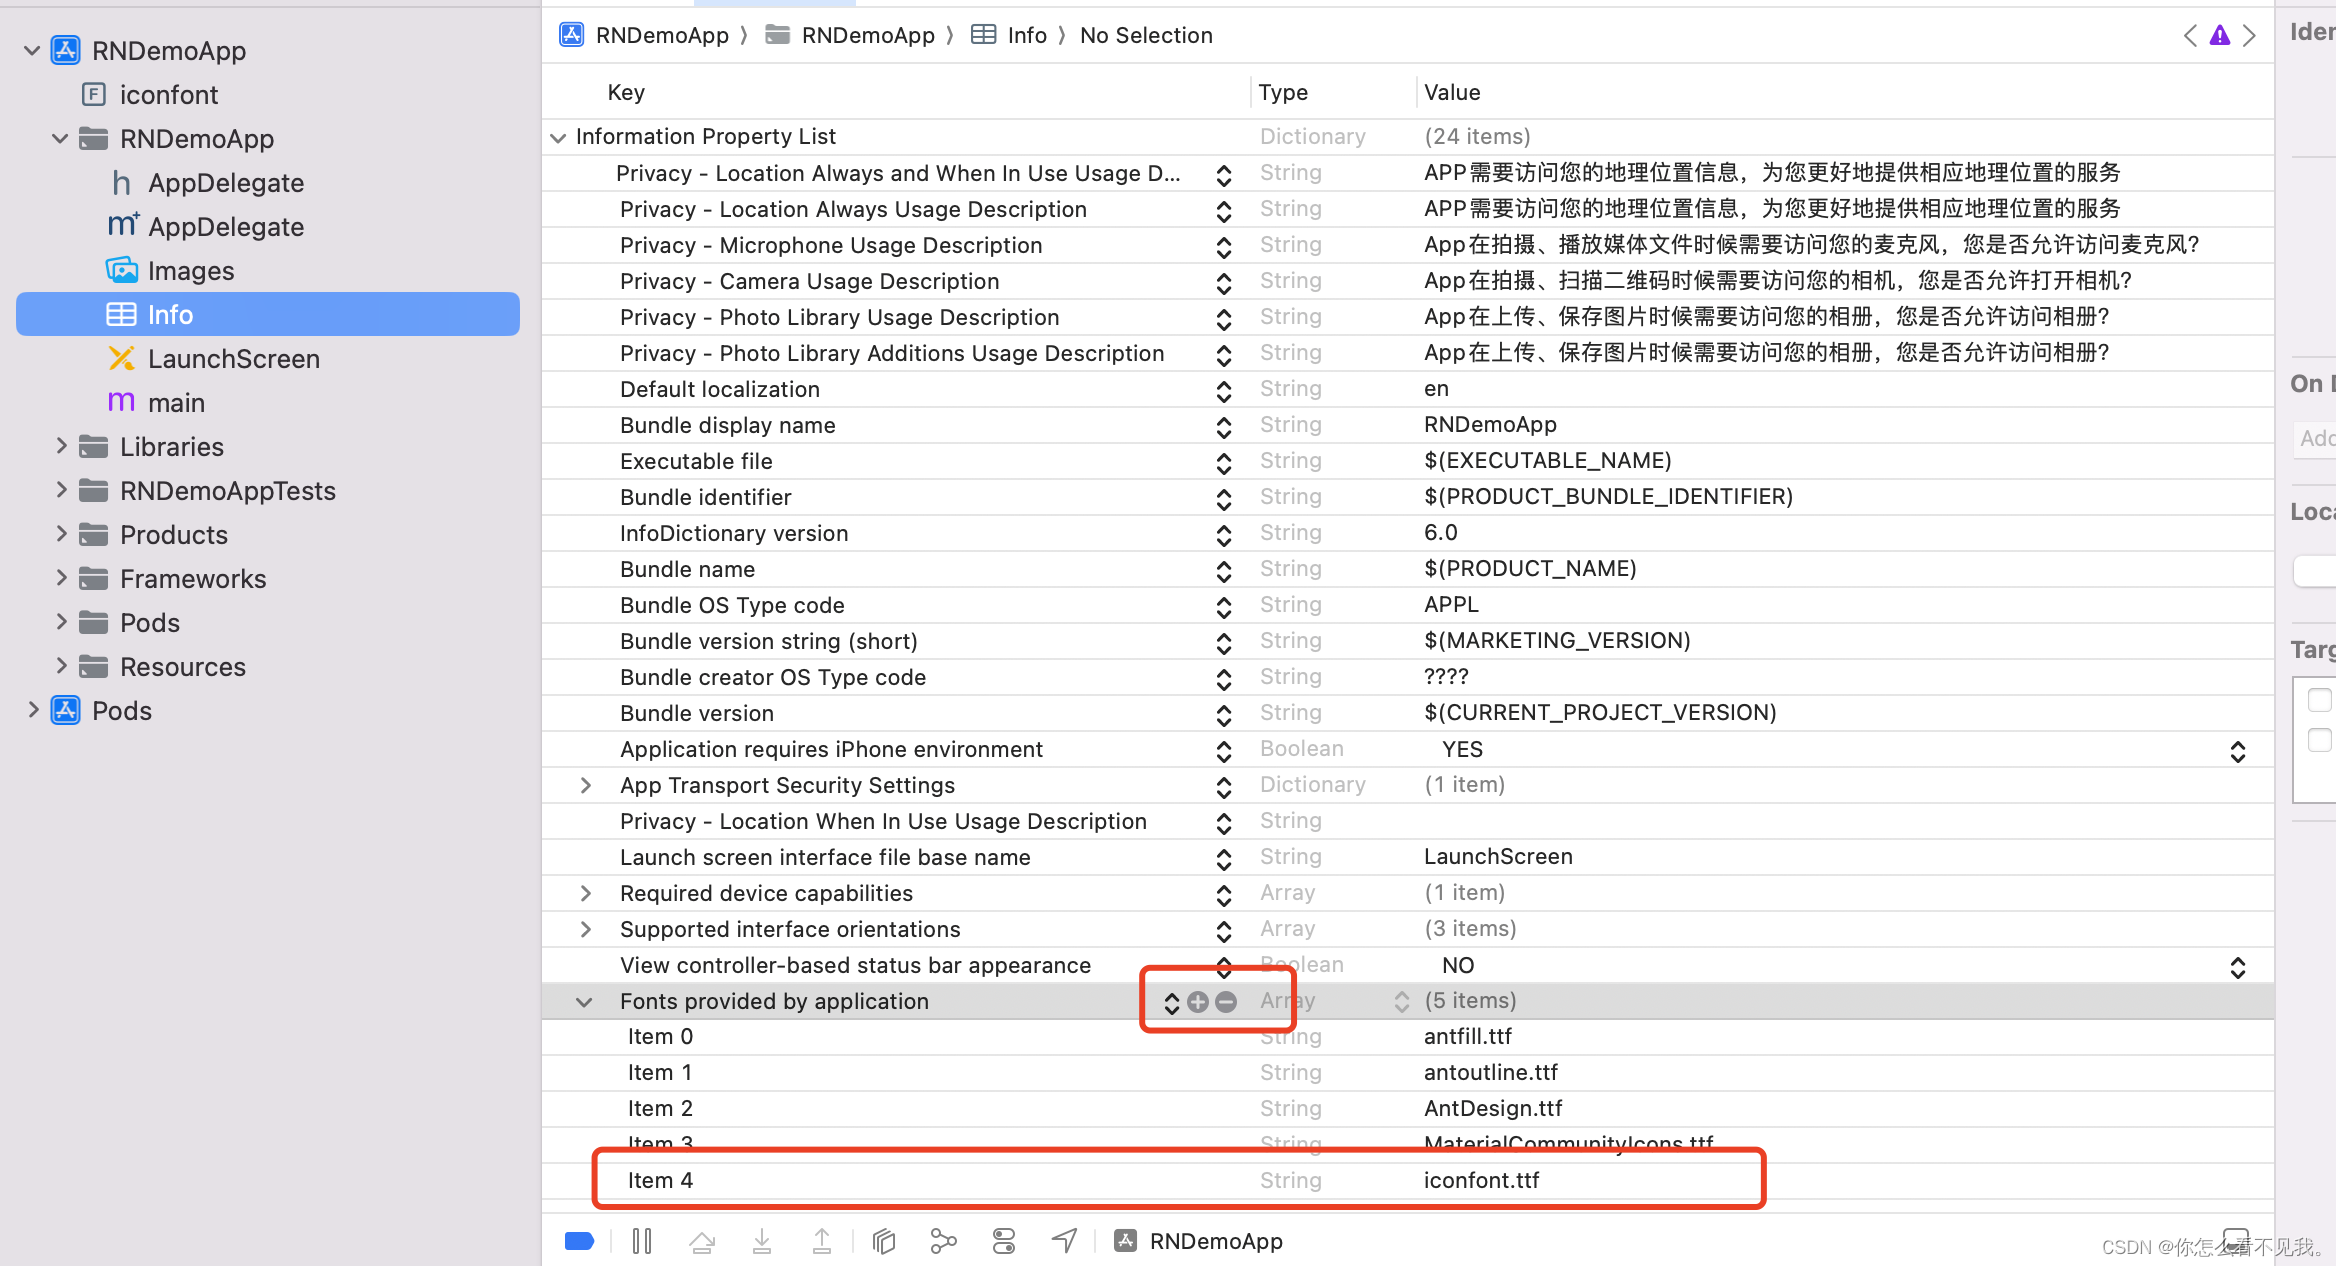Click the purple warning triangle icon
This screenshot has height=1266, width=2336.
click(x=2219, y=36)
